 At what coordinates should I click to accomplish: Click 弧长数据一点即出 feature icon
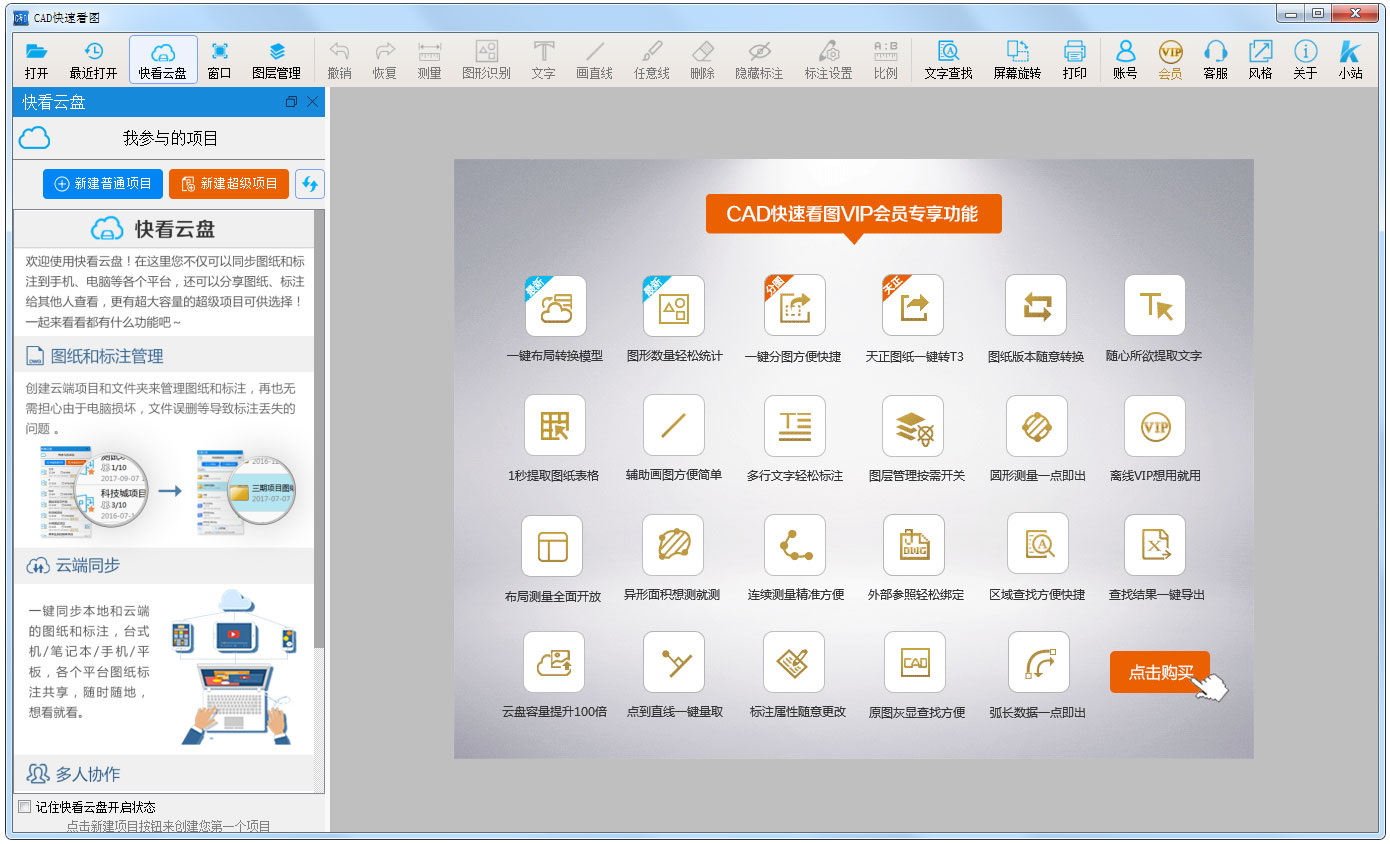[1039, 662]
